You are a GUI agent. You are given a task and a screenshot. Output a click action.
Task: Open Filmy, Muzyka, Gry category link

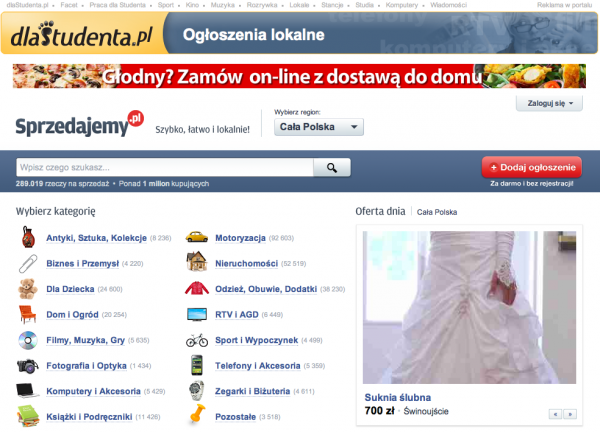(86, 340)
